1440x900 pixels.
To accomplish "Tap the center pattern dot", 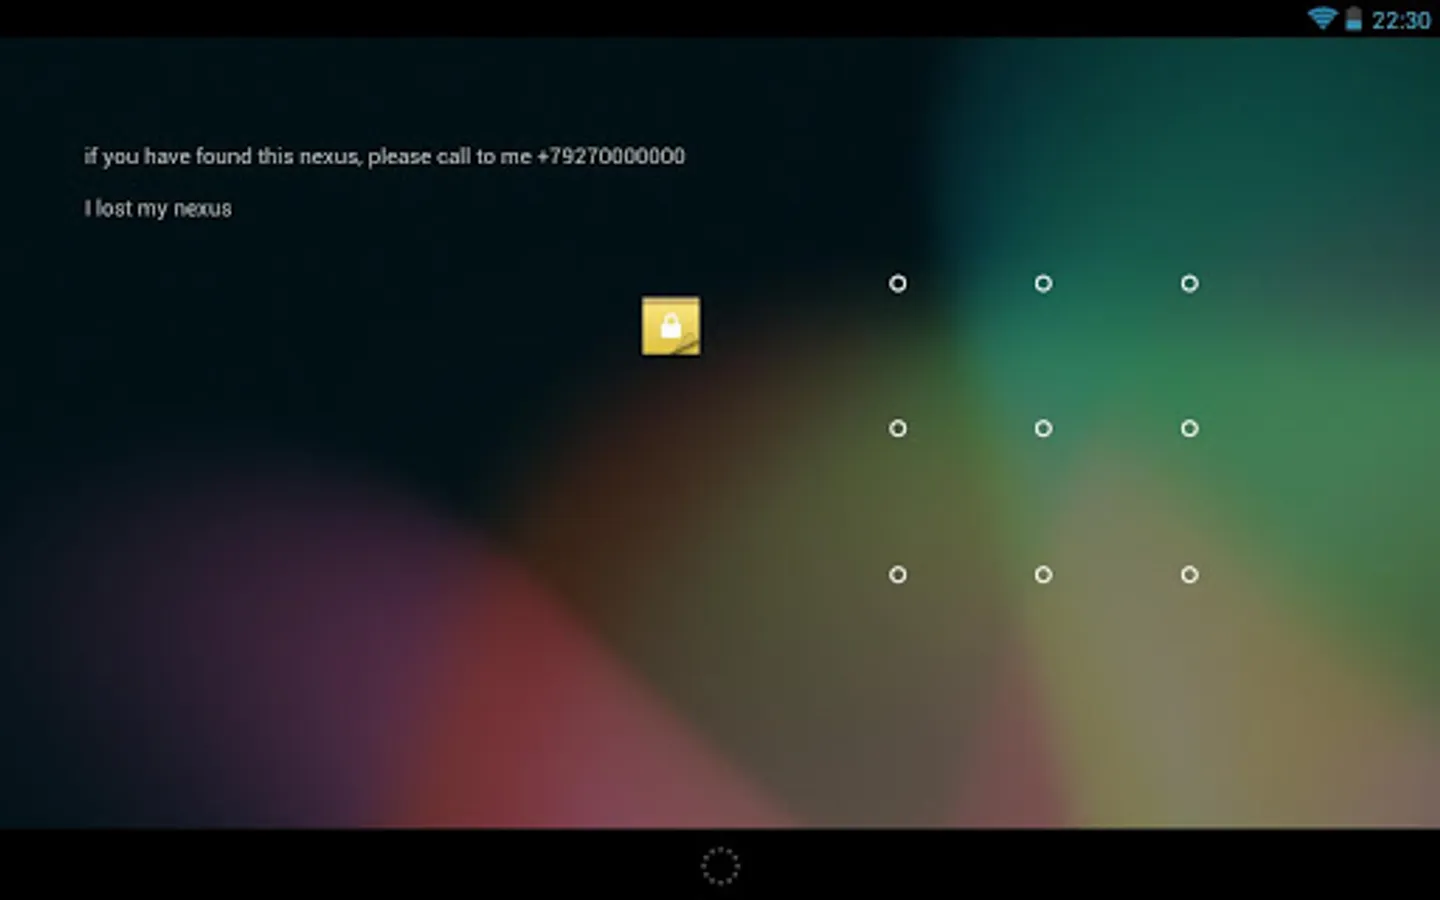I will (x=1043, y=429).
